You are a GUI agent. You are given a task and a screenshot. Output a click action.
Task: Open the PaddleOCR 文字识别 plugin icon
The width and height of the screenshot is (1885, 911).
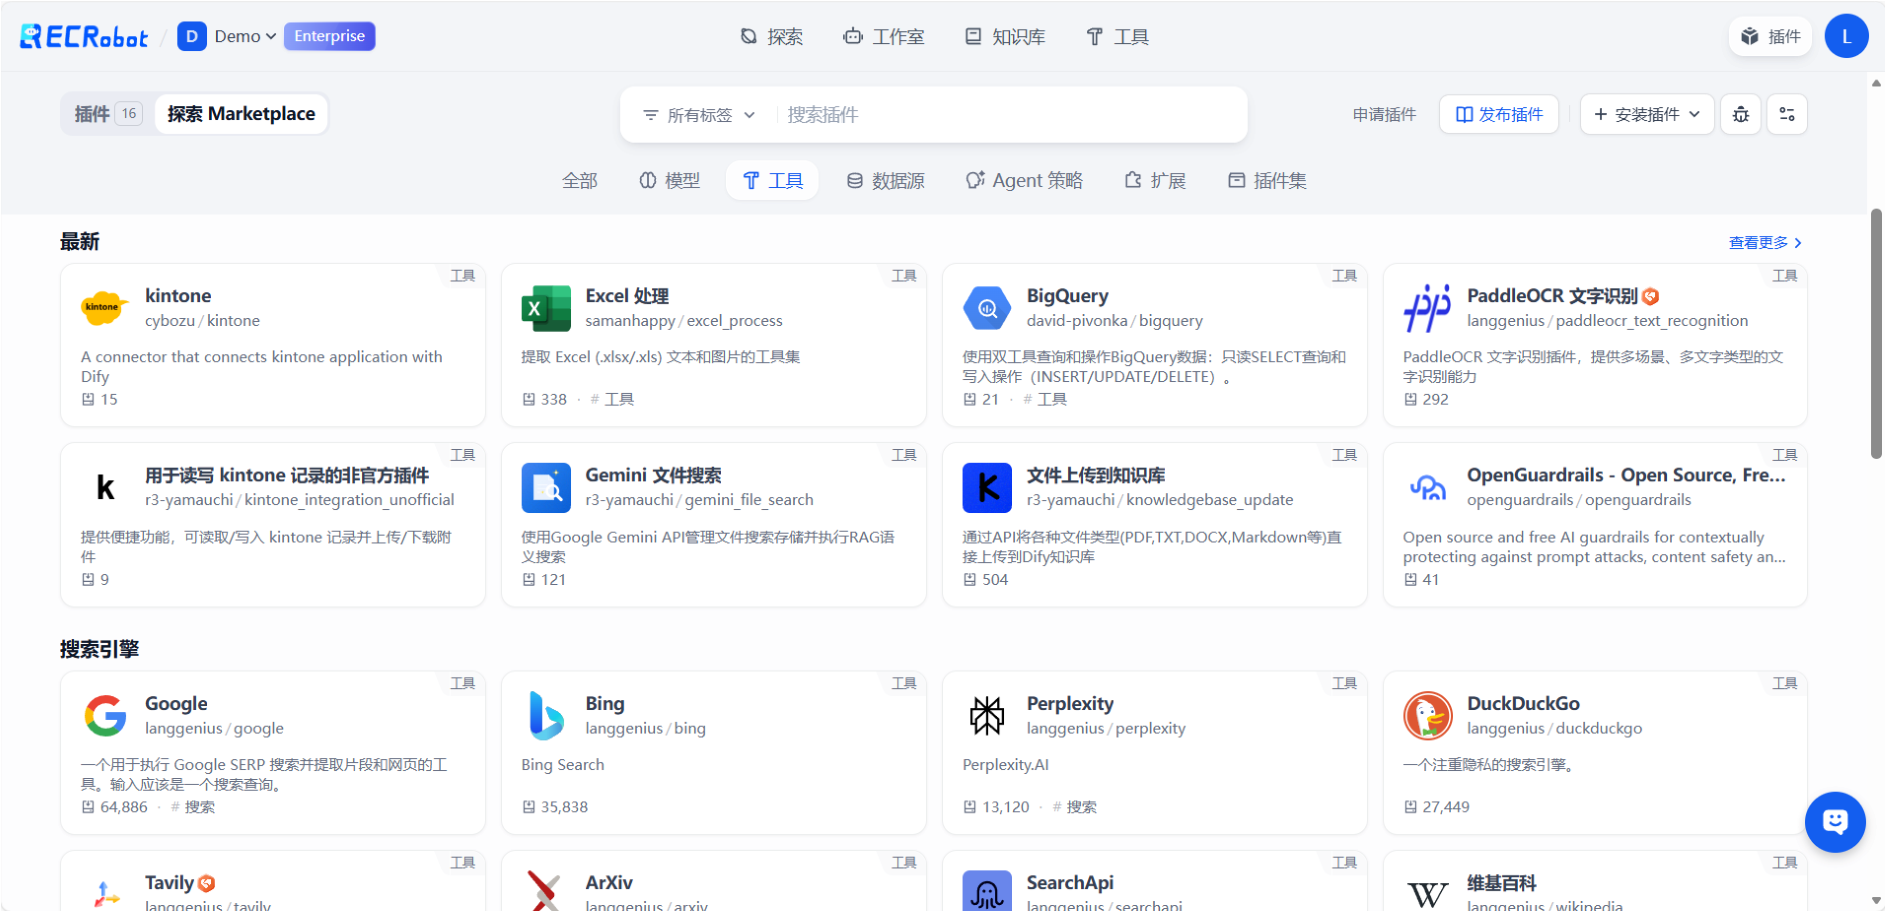click(1427, 307)
